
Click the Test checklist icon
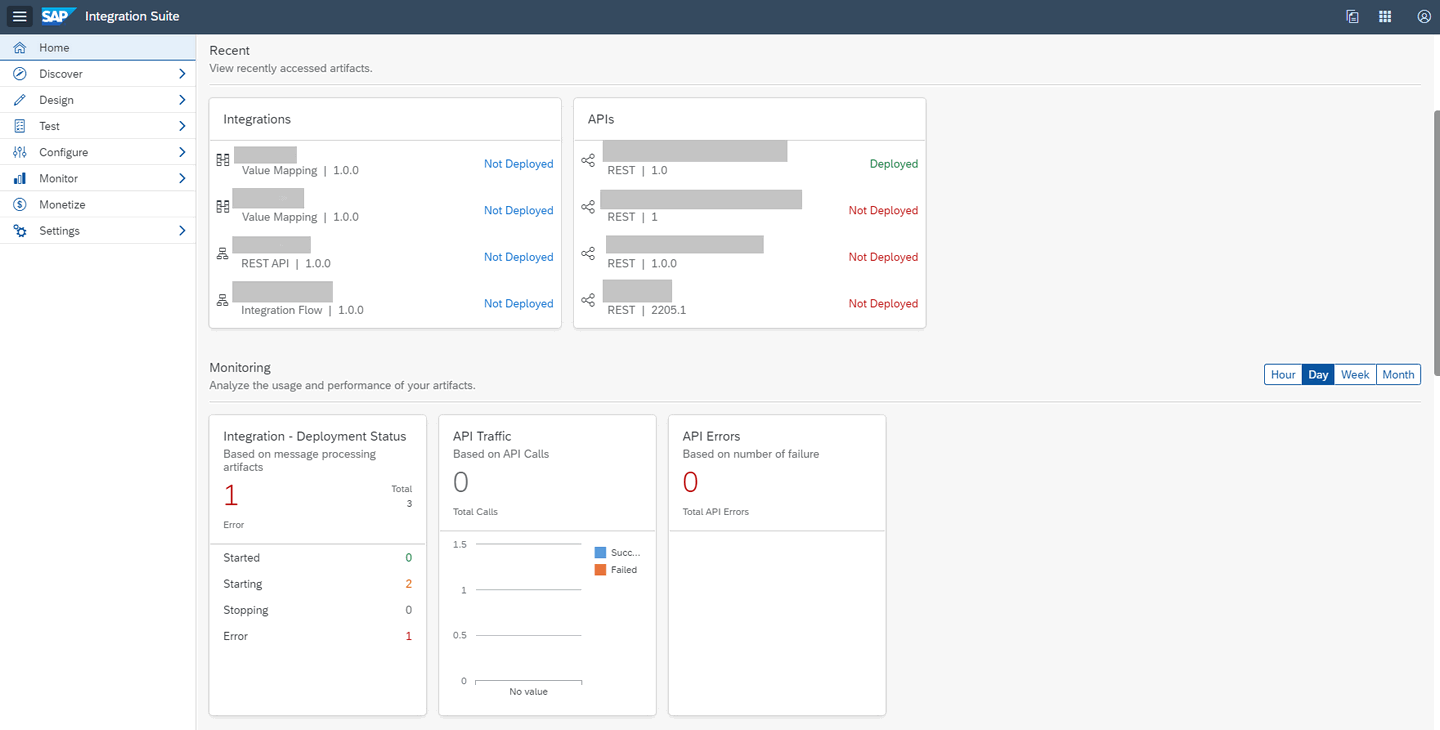20,126
